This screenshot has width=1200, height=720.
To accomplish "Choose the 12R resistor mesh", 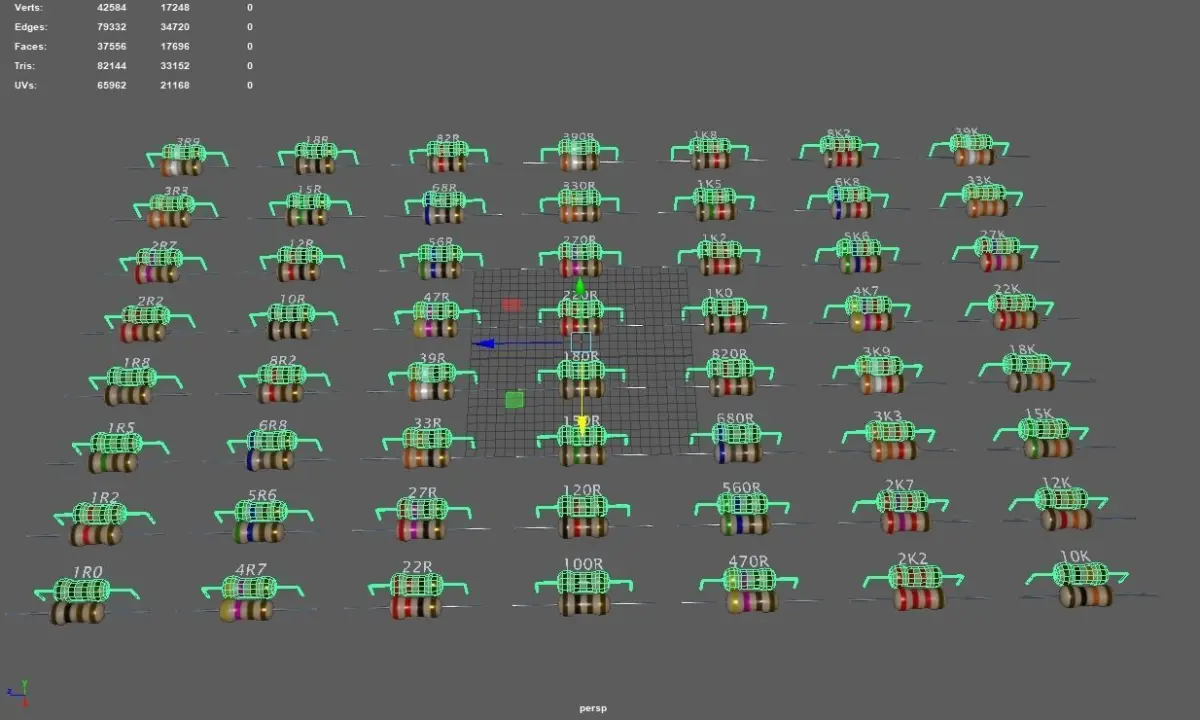I will coord(300,264).
